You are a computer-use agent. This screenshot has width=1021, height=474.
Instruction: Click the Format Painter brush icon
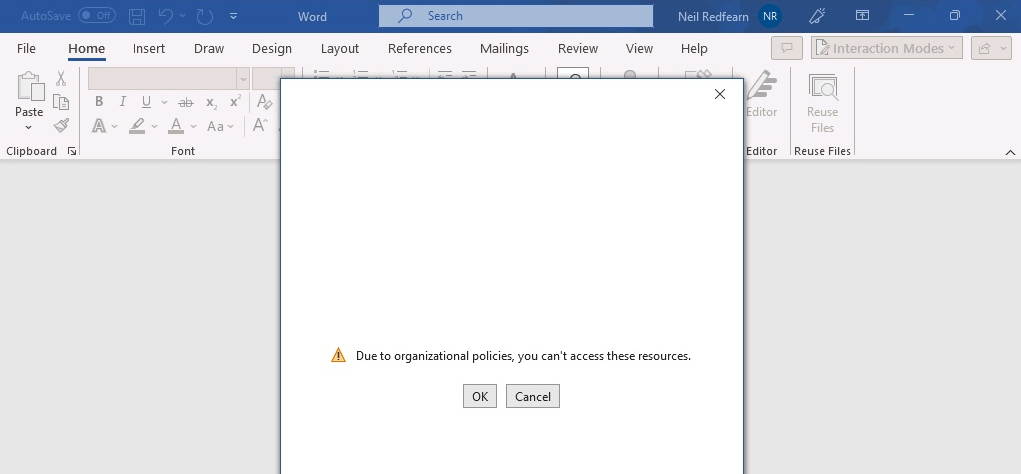click(61, 126)
